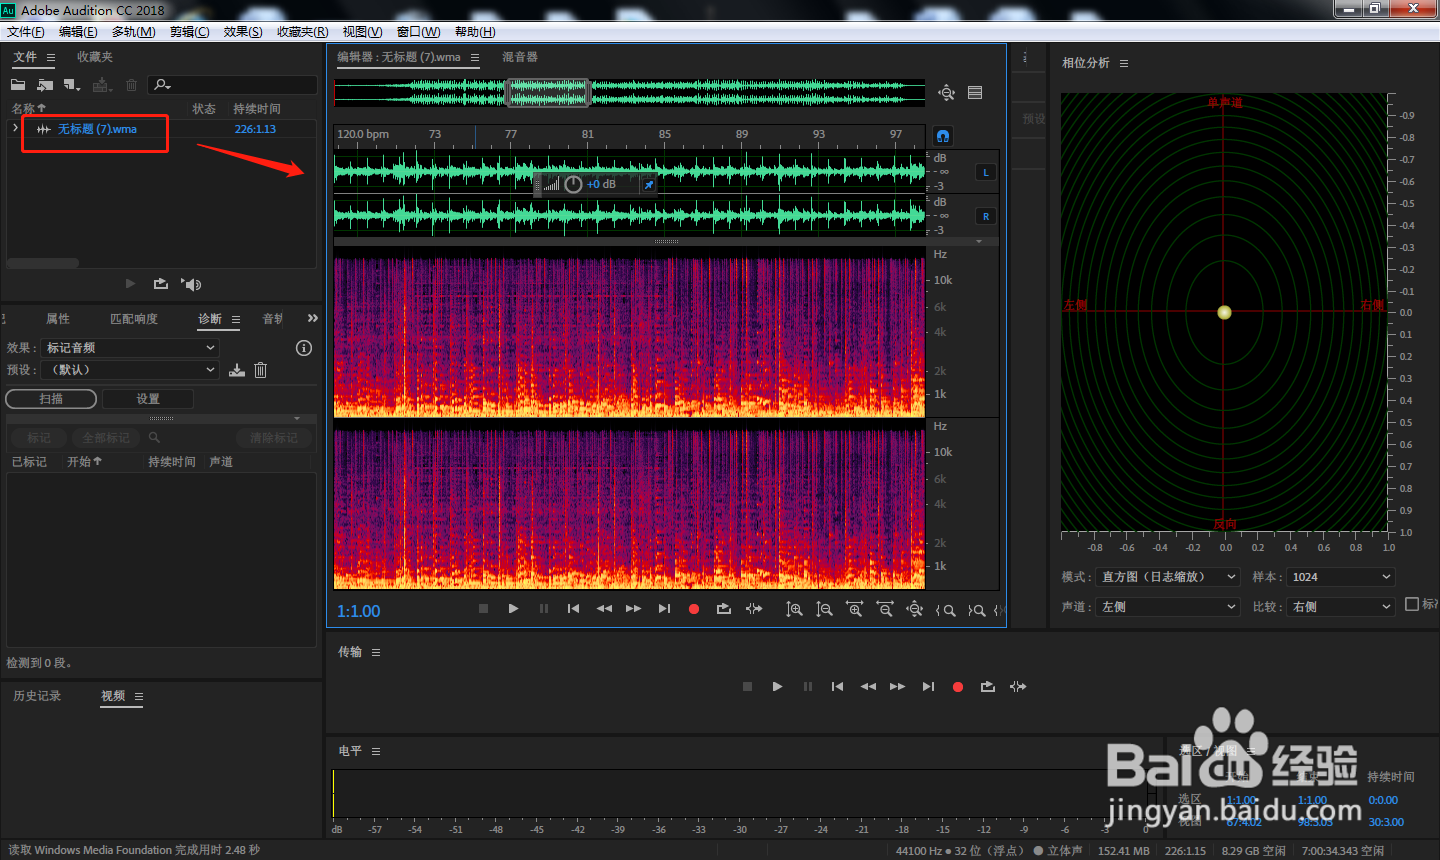Viewport: 1440px width, 860px height.
Task: Open the 模式 dropdown 直方图（日志缩放）
Action: [x=1168, y=577]
